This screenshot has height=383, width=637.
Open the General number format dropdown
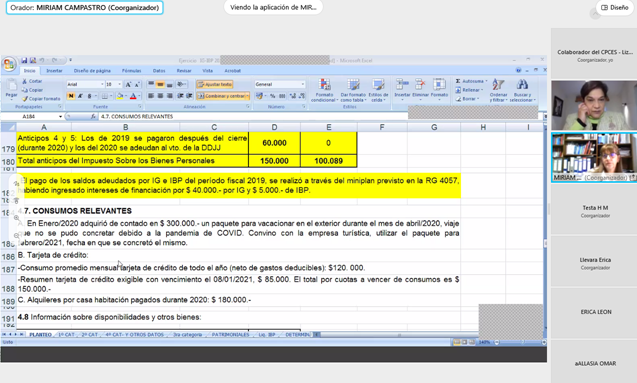coord(303,84)
